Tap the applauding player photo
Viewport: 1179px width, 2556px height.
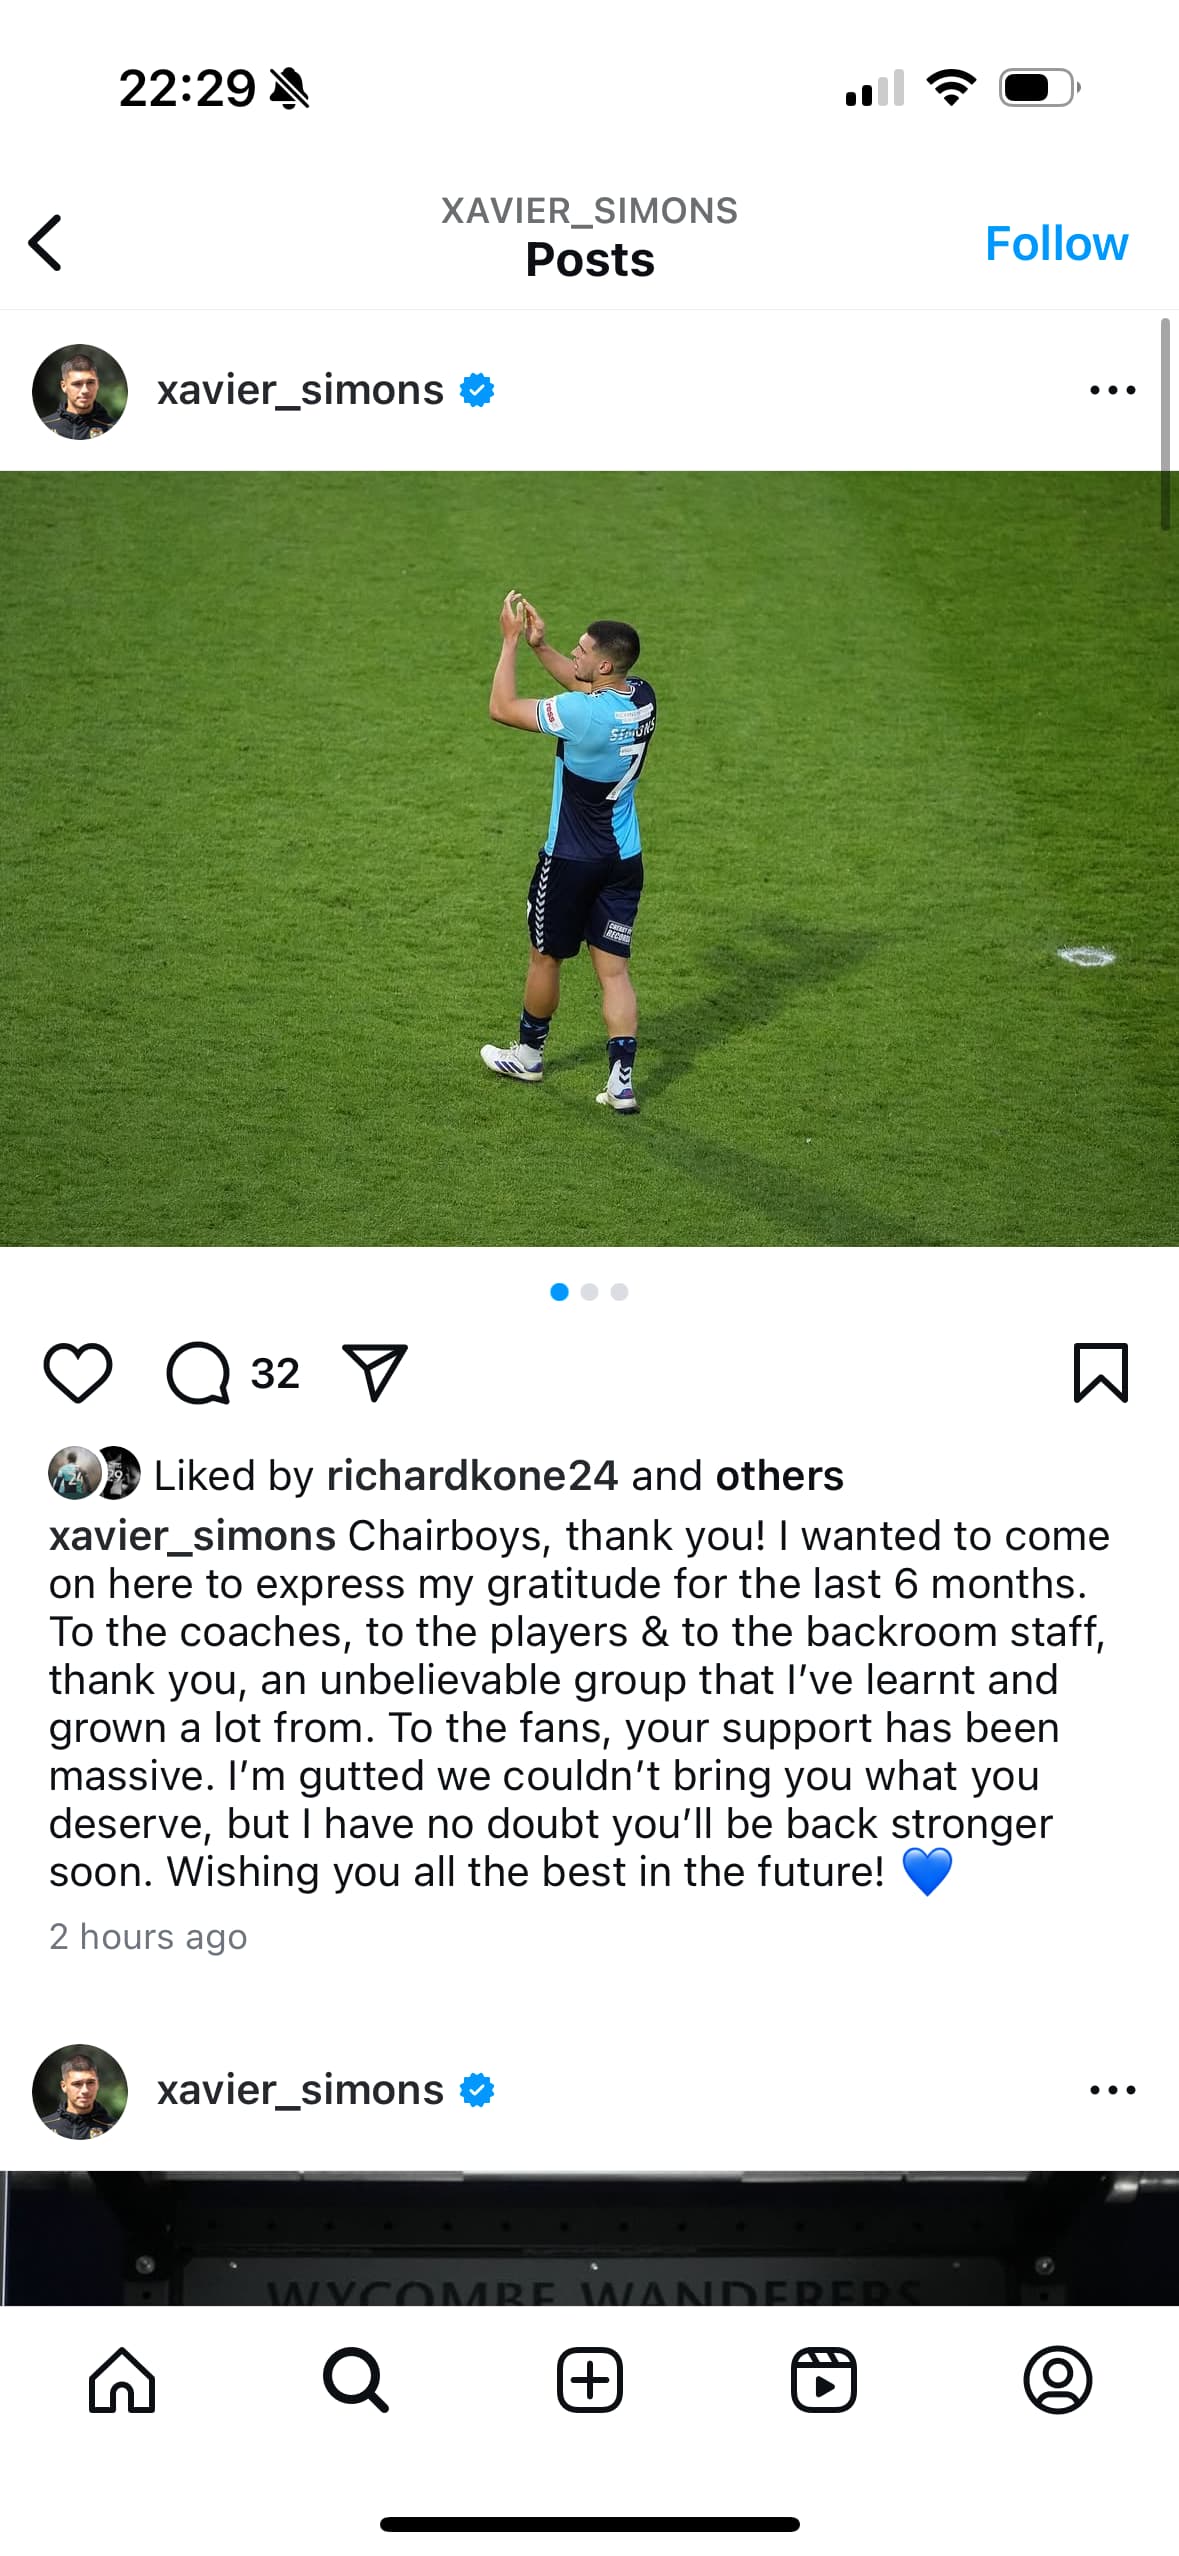589,858
